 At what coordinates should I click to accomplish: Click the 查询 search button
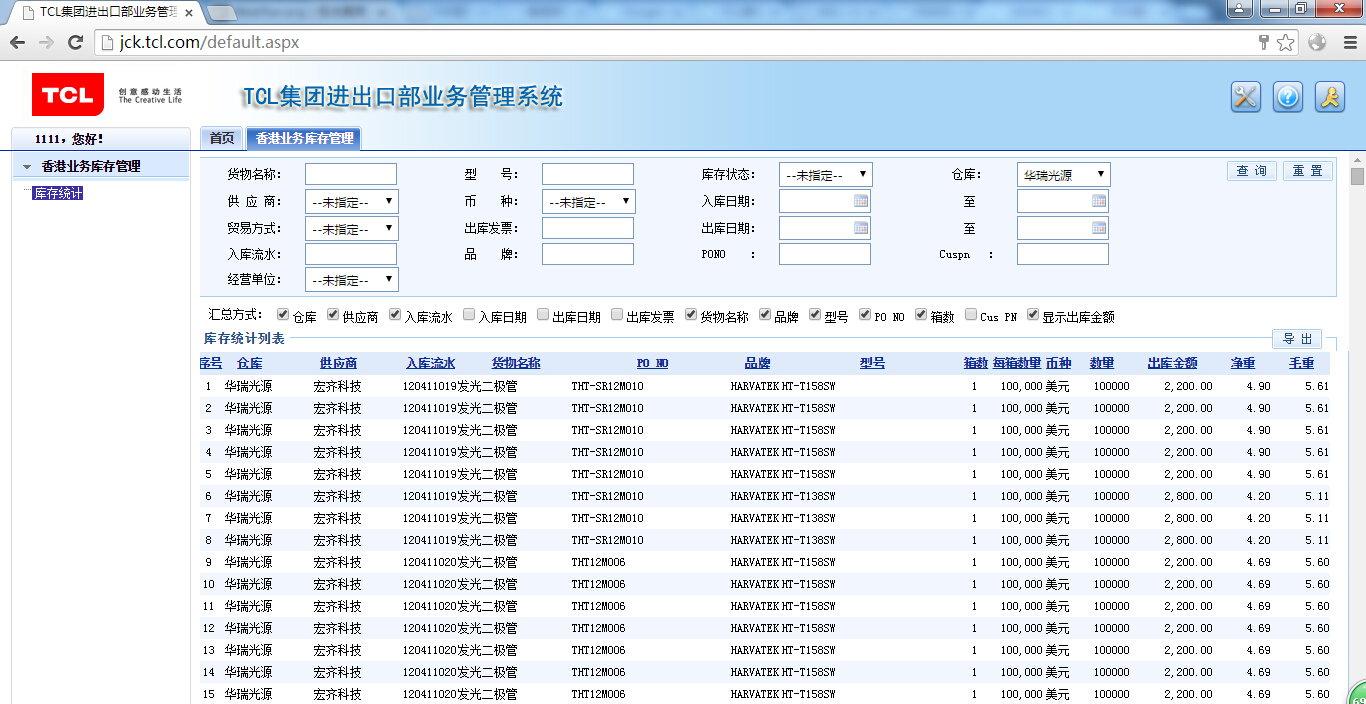coord(1252,171)
